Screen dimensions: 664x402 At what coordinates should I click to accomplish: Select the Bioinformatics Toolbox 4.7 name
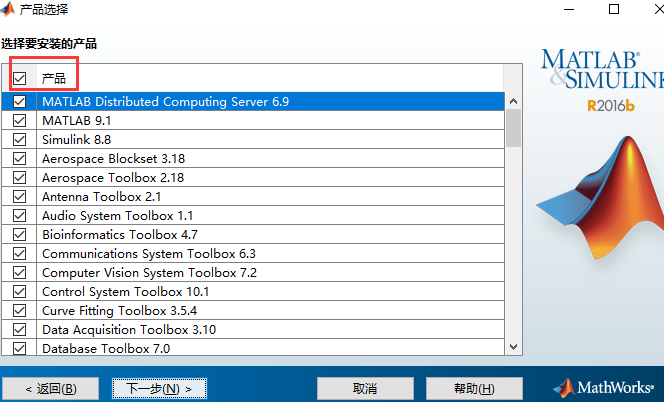click(x=120, y=235)
